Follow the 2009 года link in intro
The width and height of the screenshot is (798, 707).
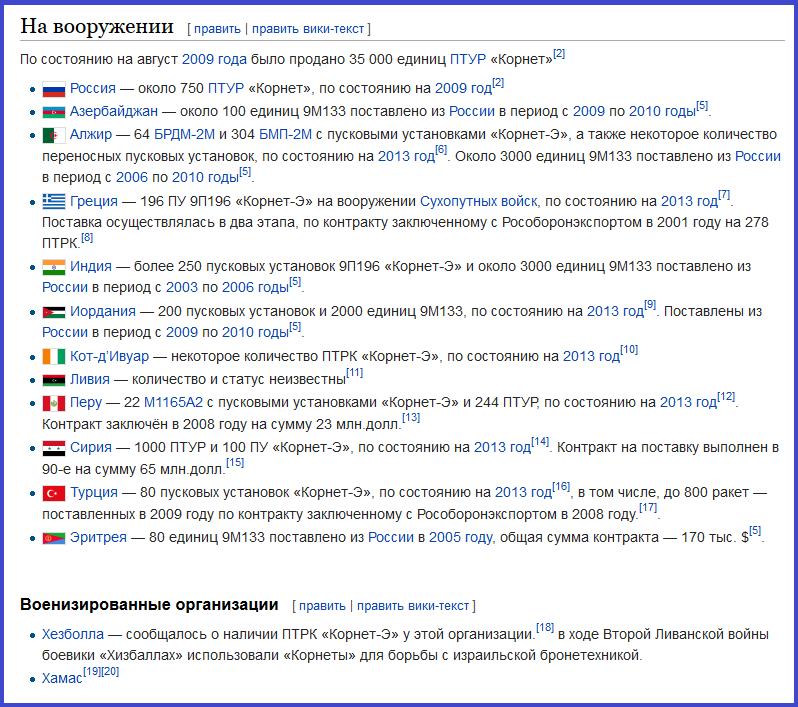tap(214, 59)
